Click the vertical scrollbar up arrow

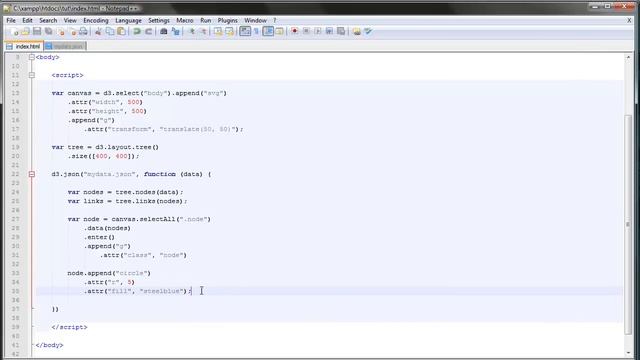[628, 58]
